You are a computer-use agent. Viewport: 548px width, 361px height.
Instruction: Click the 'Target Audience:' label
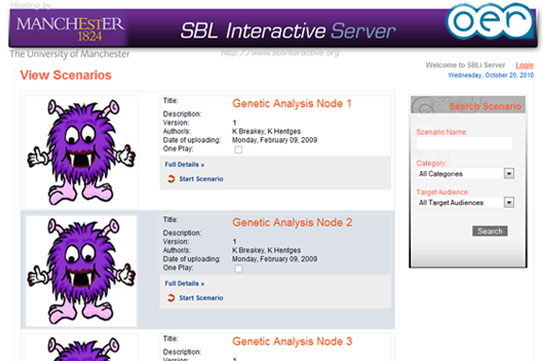(442, 192)
